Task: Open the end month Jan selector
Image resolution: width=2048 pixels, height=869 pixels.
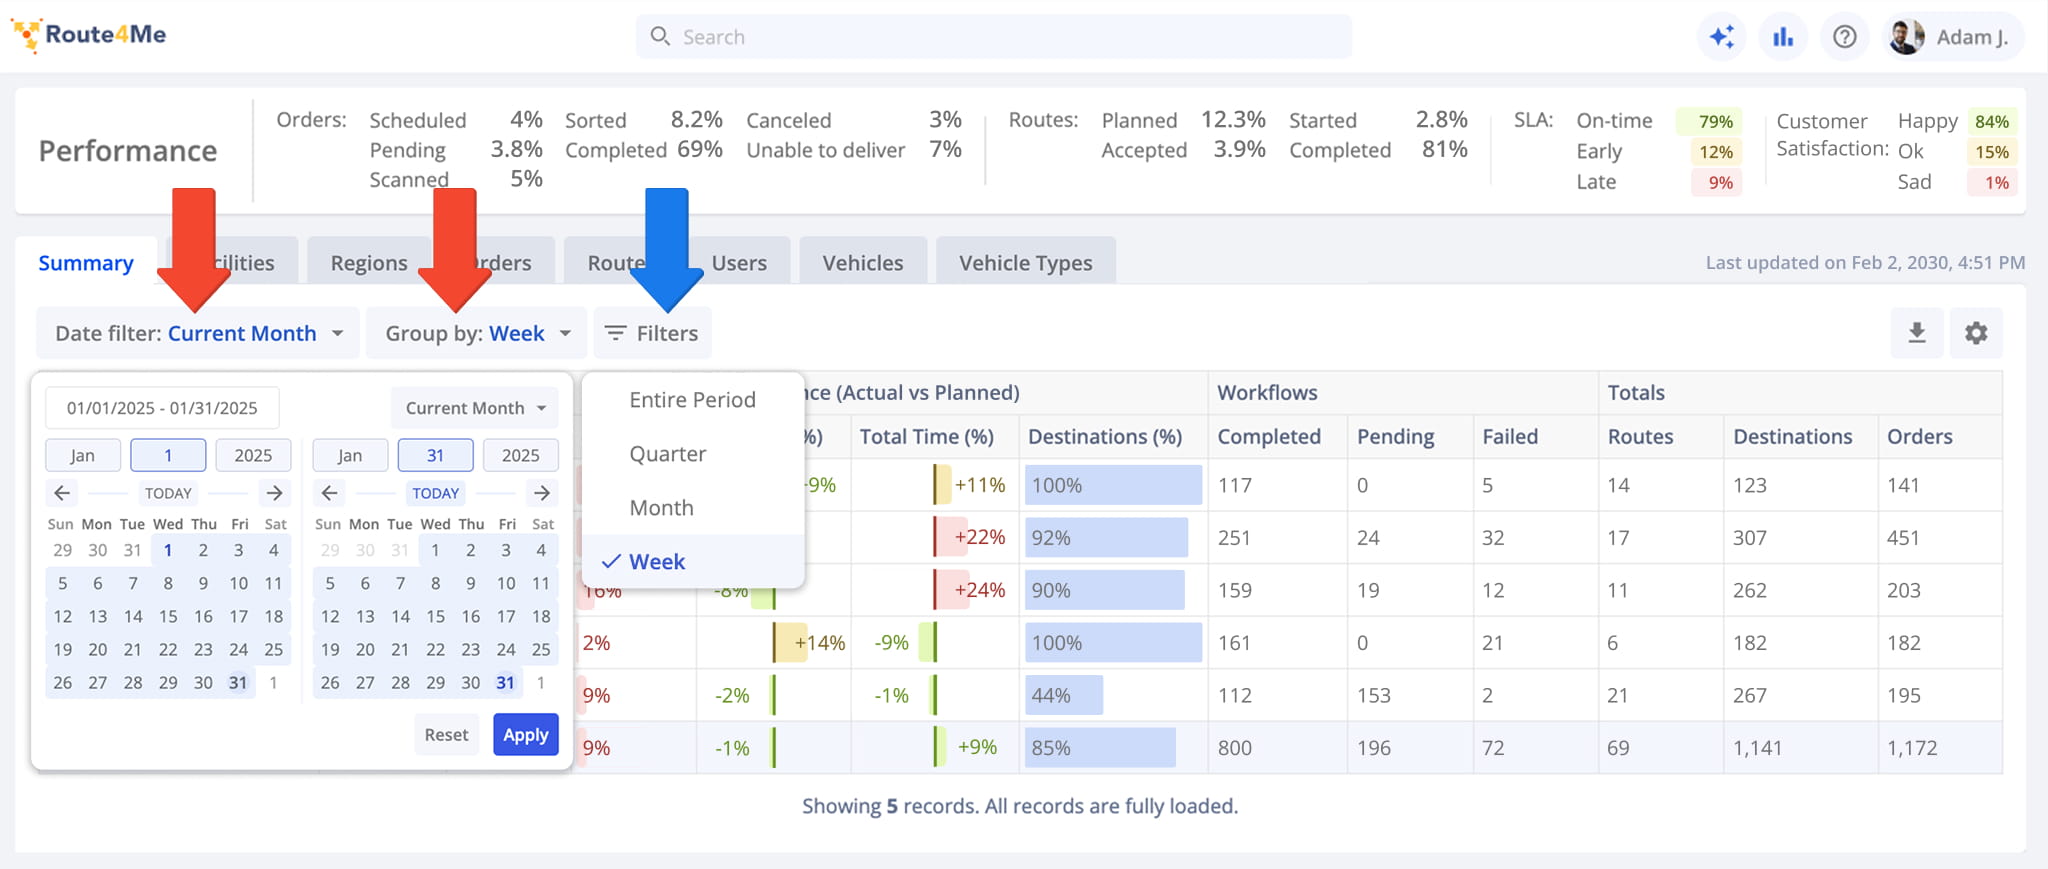Action: pyautogui.click(x=350, y=455)
